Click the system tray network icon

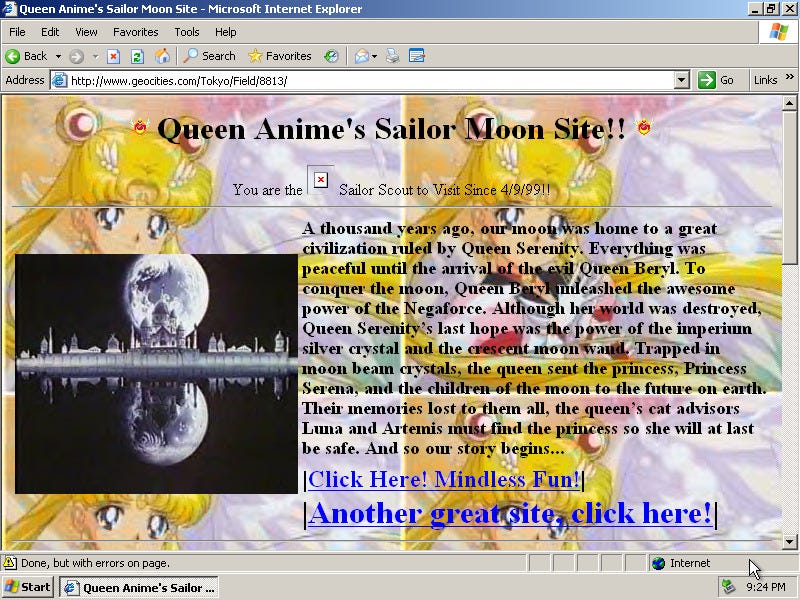coord(728,588)
